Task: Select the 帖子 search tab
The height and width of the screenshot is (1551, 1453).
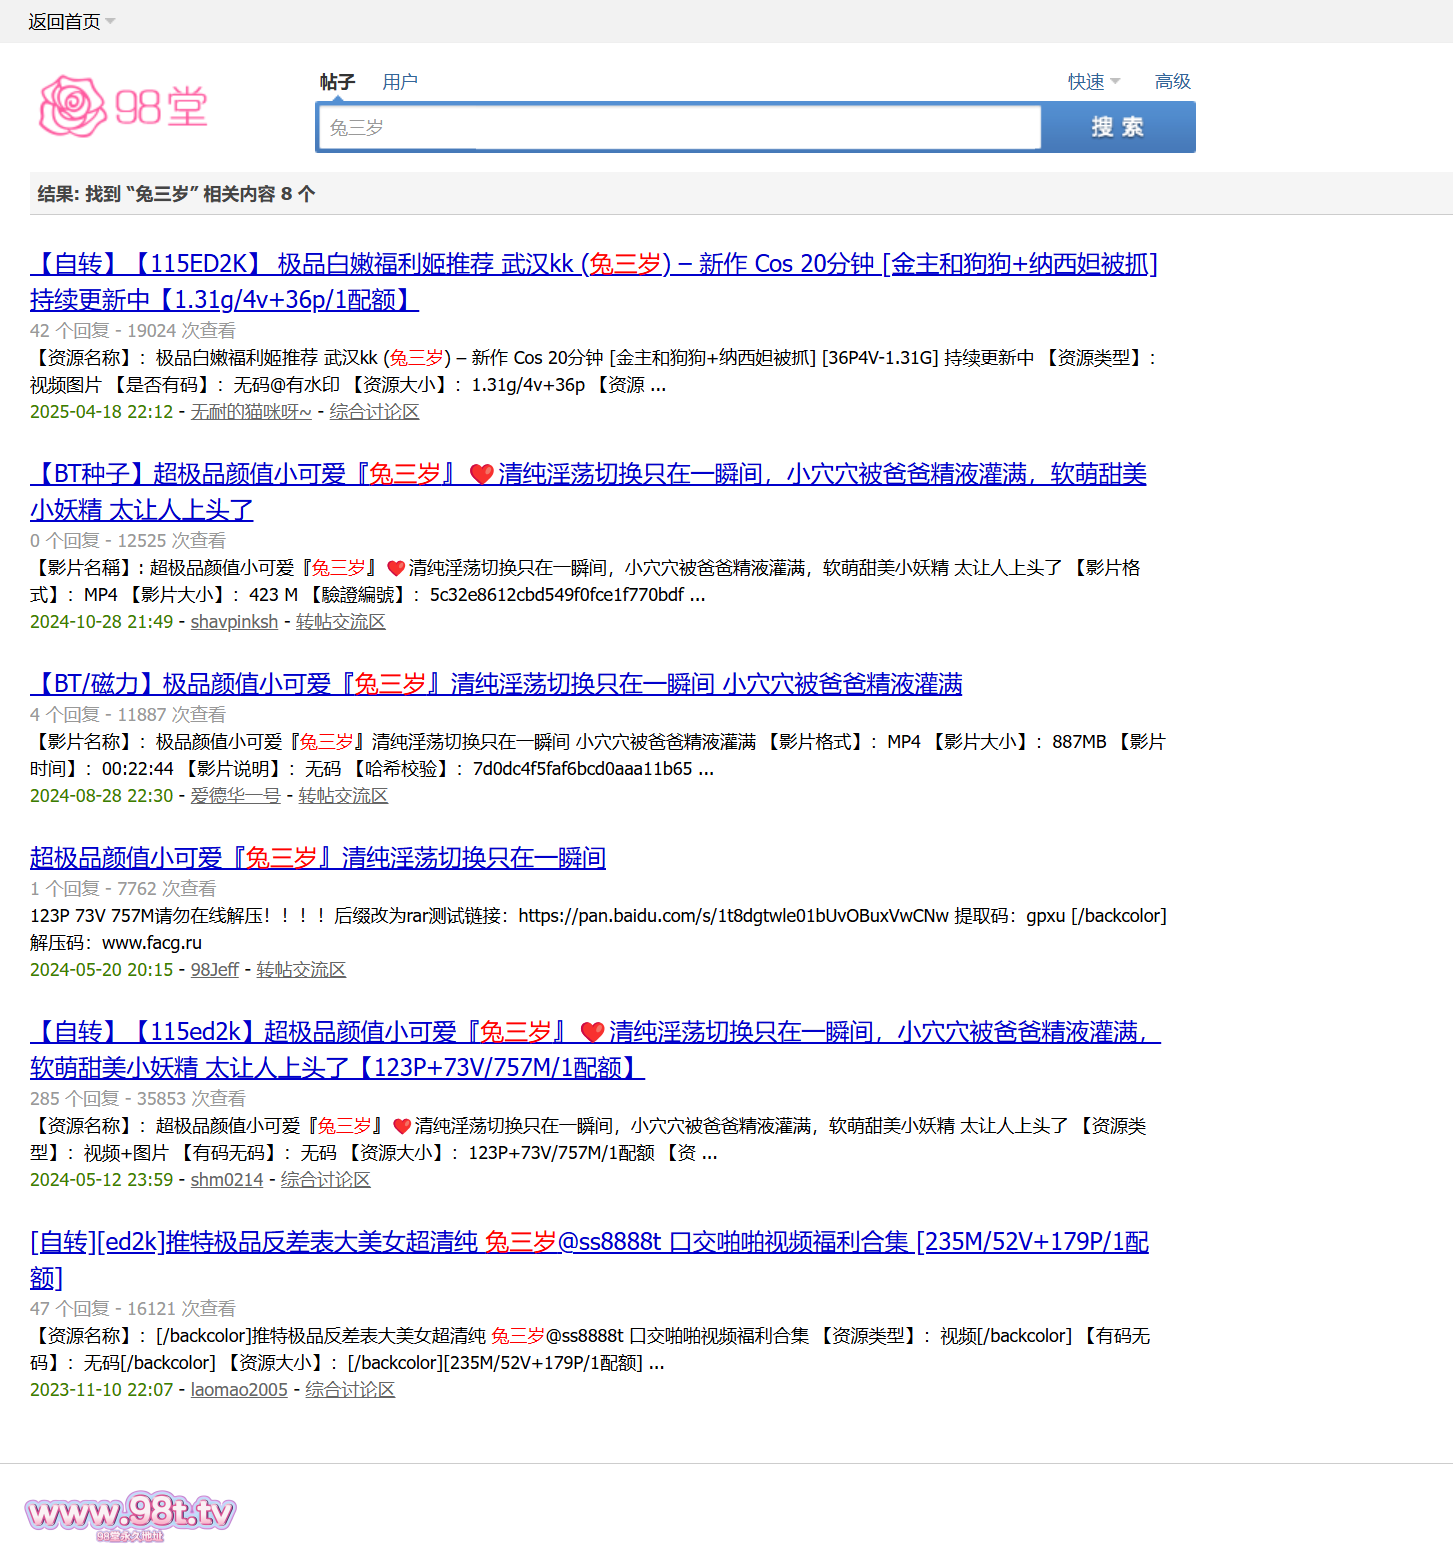Action: 337,82
